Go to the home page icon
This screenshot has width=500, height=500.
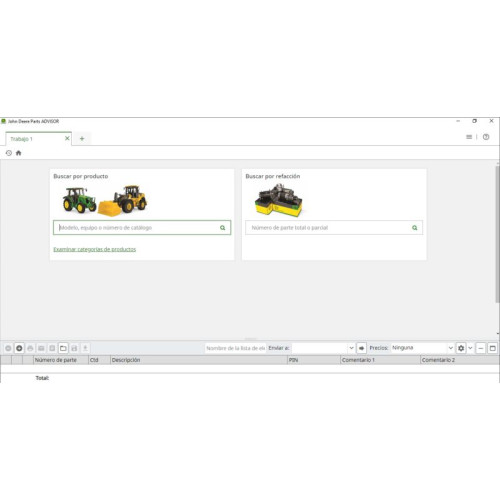tap(19, 153)
